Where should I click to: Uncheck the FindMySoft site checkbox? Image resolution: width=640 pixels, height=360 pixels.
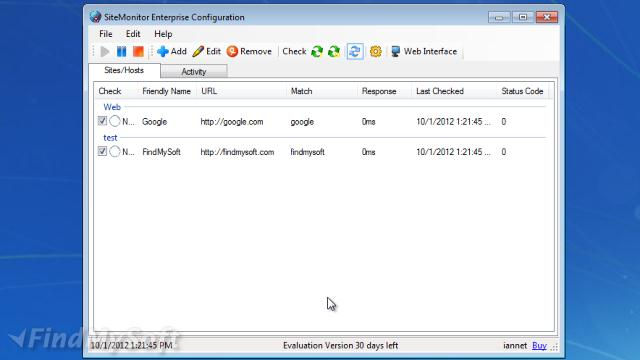pyautogui.click(x=102, y=152)
